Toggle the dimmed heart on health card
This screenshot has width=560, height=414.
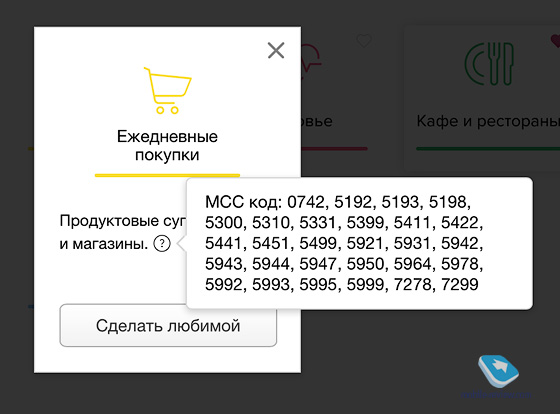364,41
